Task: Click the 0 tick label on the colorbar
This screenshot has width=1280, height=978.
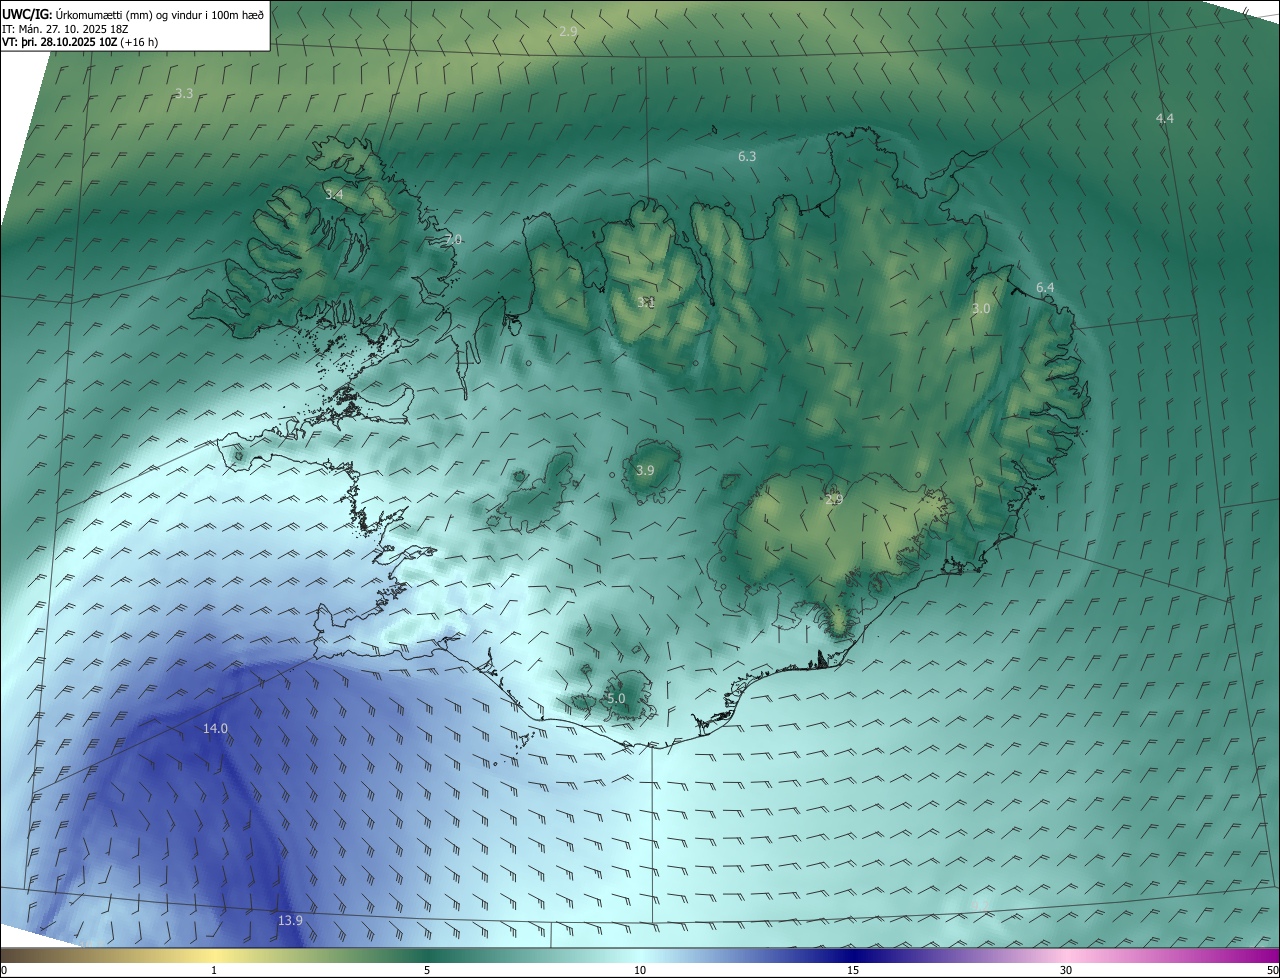Action: (3, 970)
